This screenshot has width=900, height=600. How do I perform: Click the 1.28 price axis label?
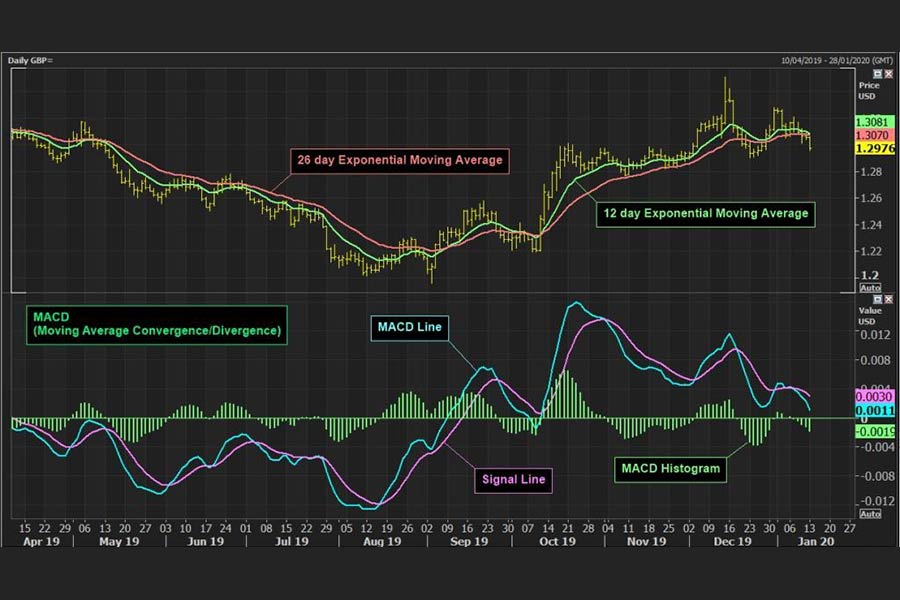click(871, 172)
